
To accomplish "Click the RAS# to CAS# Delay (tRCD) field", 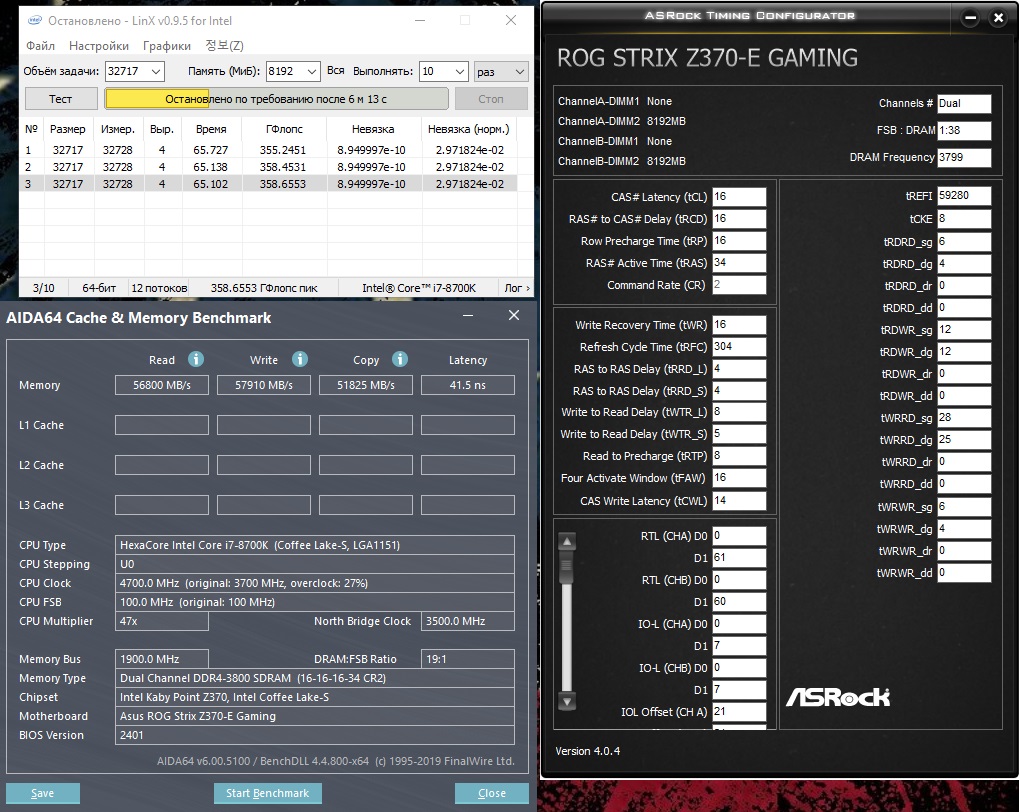I will (739, 219).
